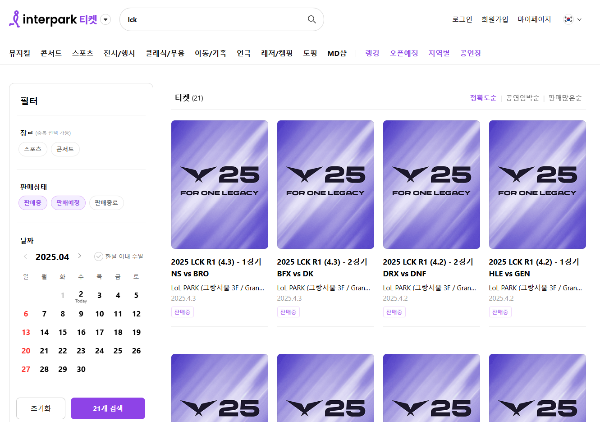Open the dropdown arrow beside the Interpark logo
The image size is (600, 422).
(x=106, y=20)
